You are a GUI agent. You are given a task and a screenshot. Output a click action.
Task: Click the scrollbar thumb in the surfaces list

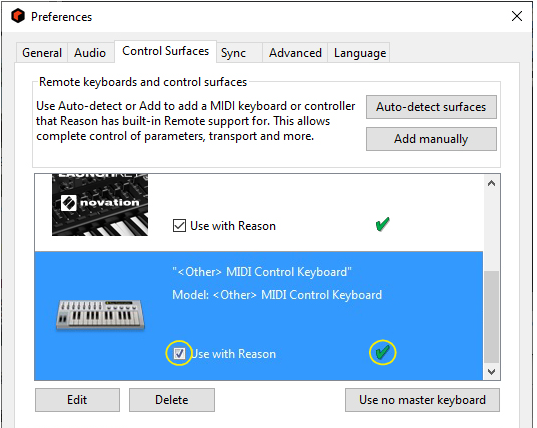point(491,317)
